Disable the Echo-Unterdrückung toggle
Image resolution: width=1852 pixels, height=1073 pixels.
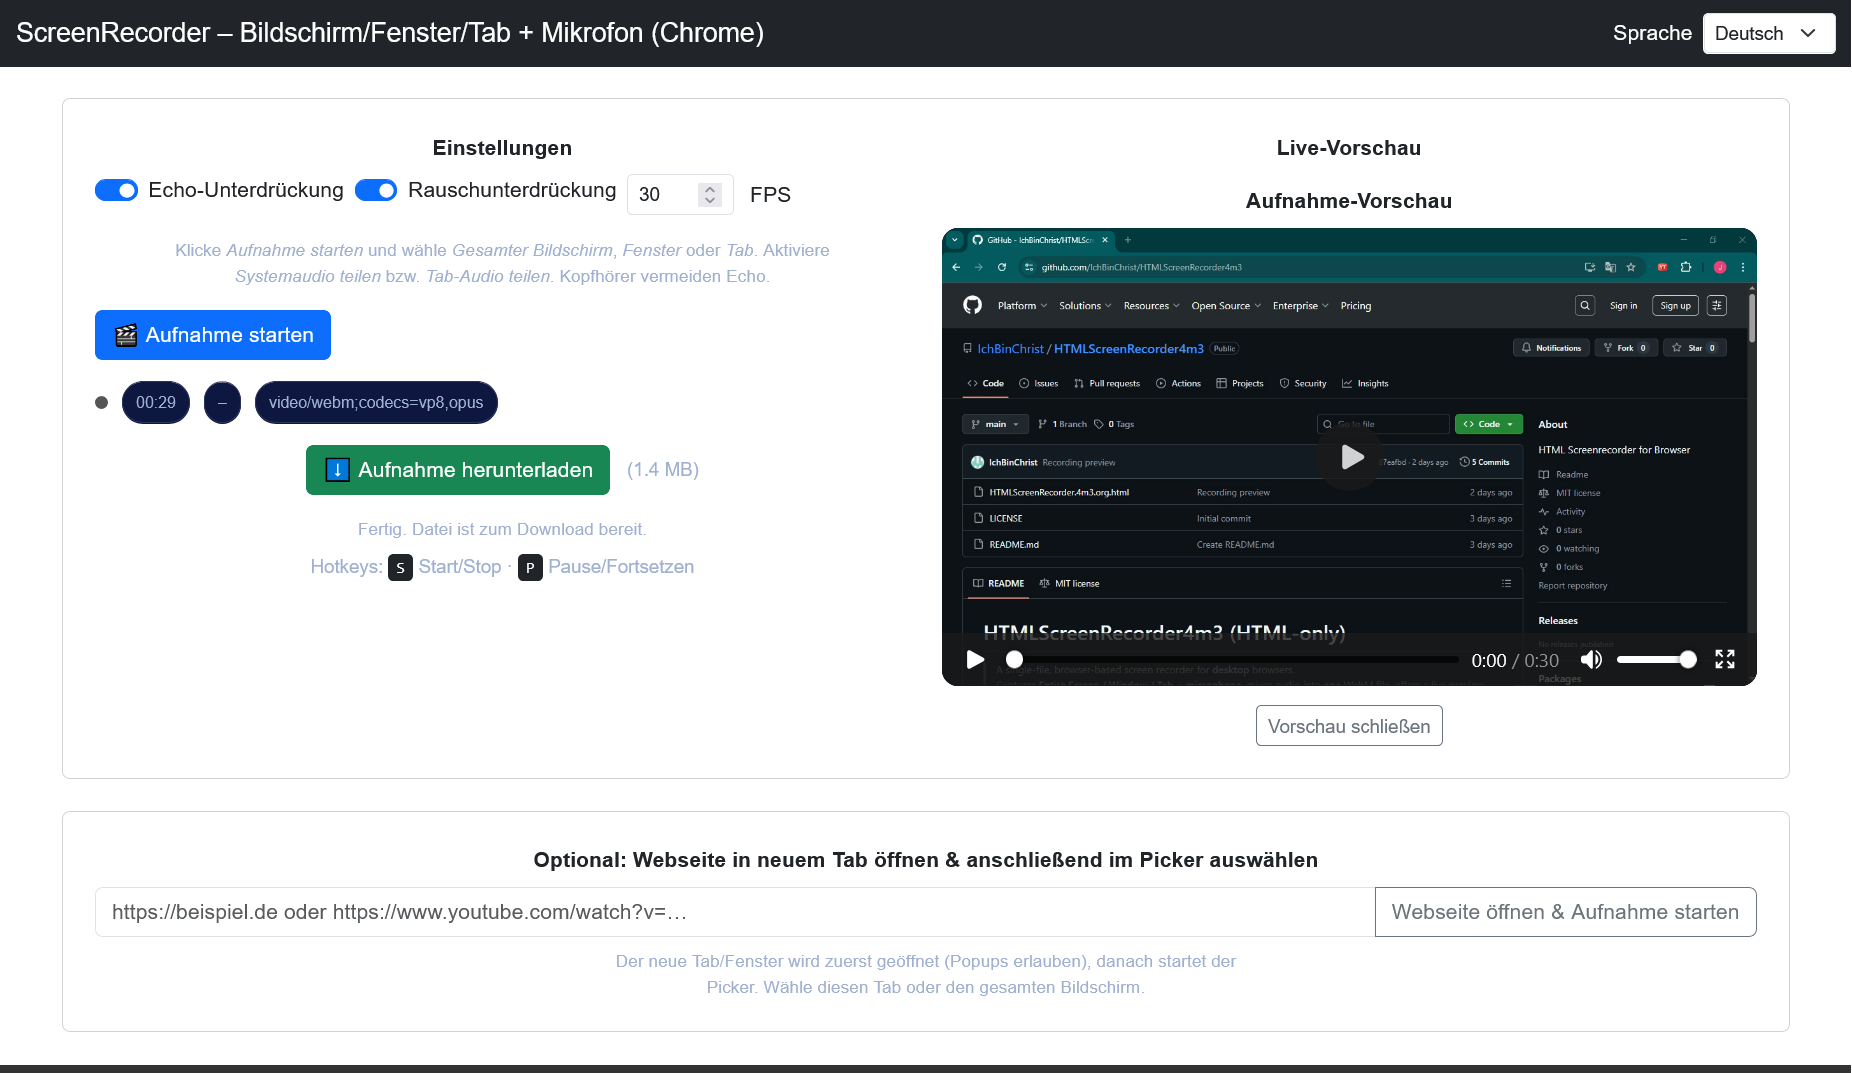116,190
